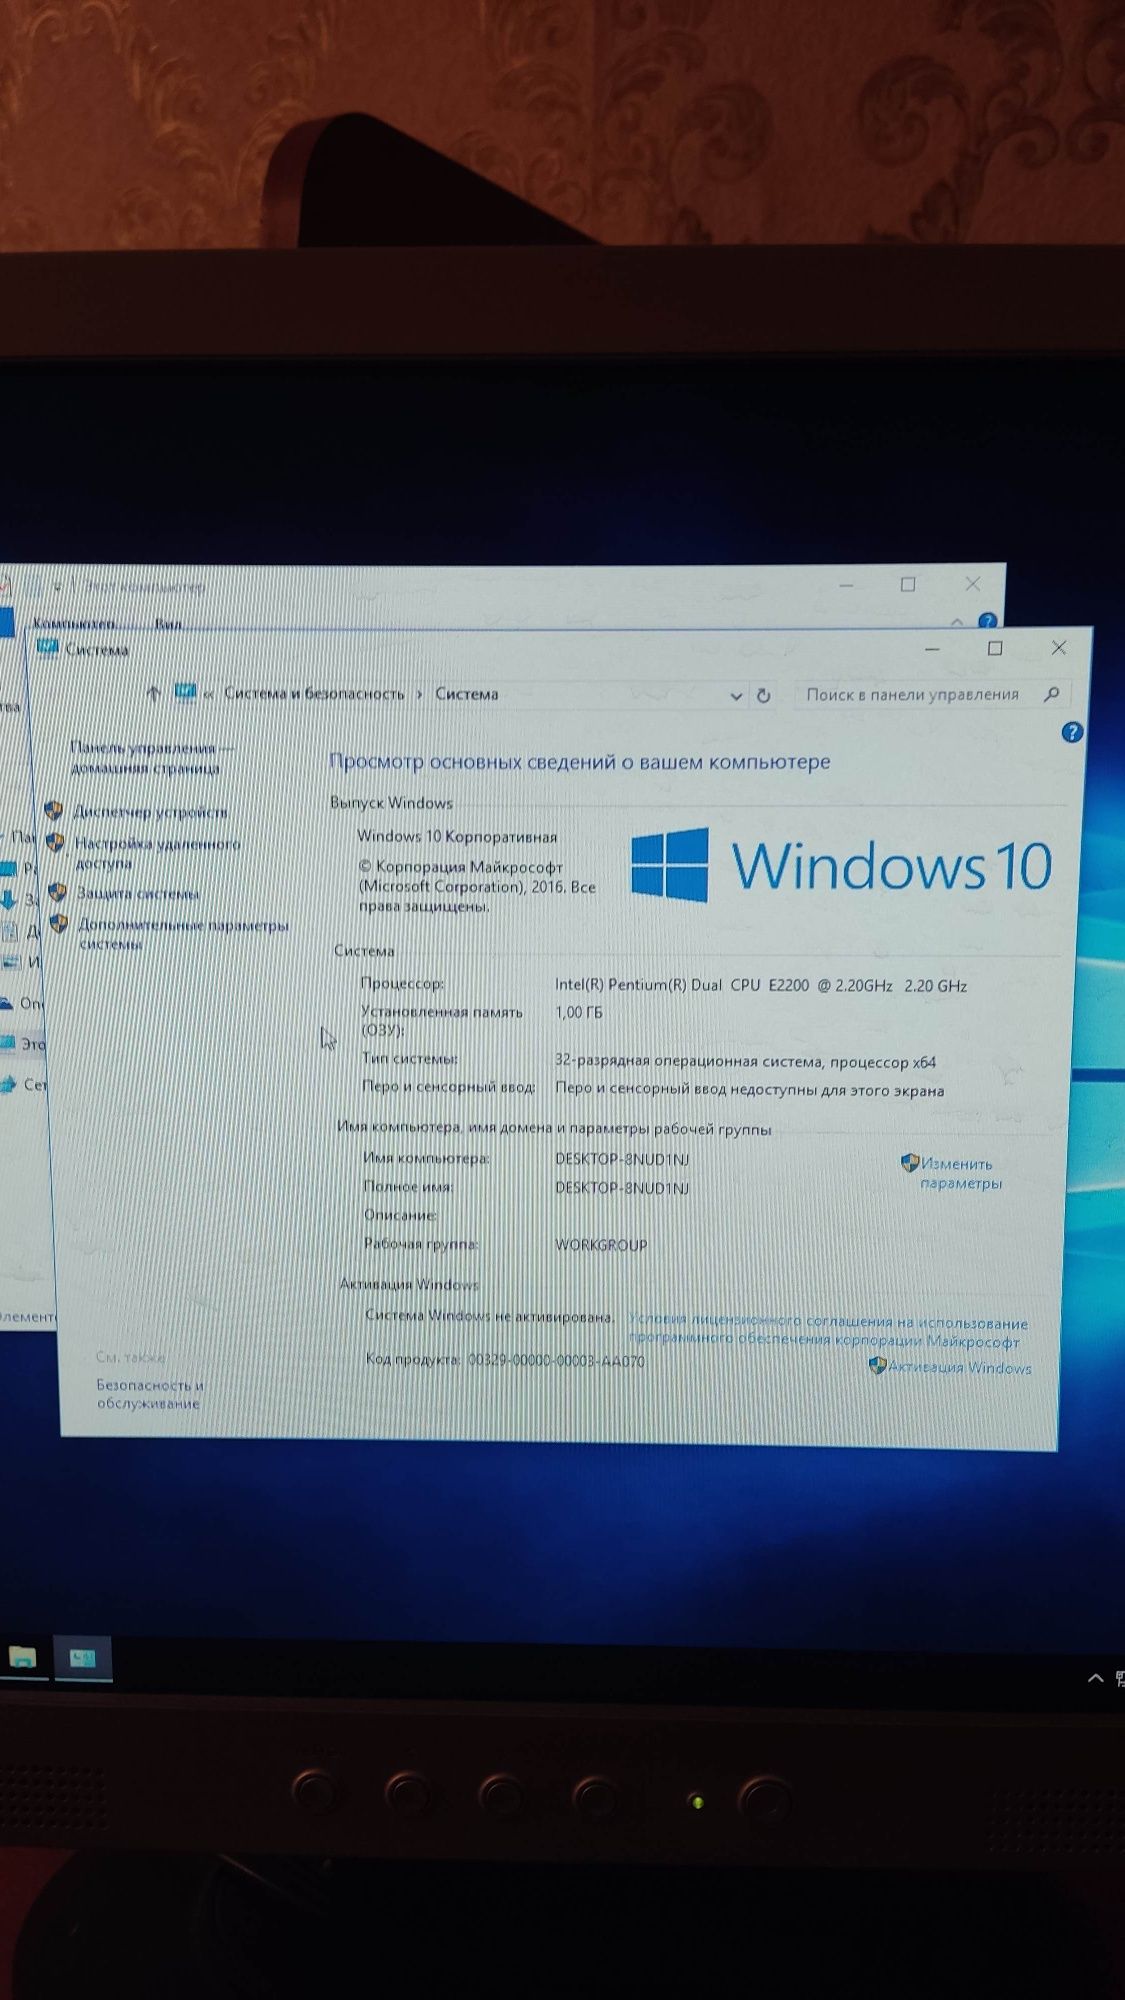Click the shield icon next to Диспетчер устройств
This screenshot has height=2000, width=1125.
(x=53, y=810)
